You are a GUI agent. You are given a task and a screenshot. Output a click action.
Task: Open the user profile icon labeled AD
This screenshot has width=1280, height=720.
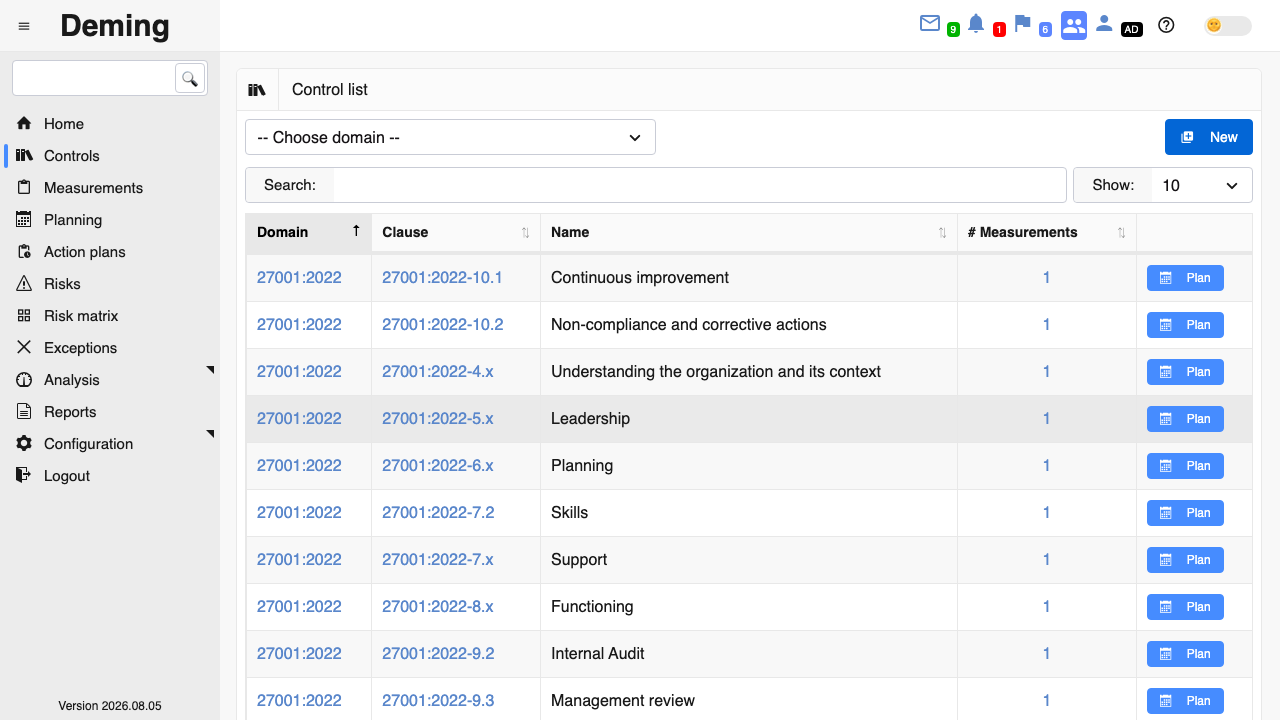click(x=1104, y=23)
